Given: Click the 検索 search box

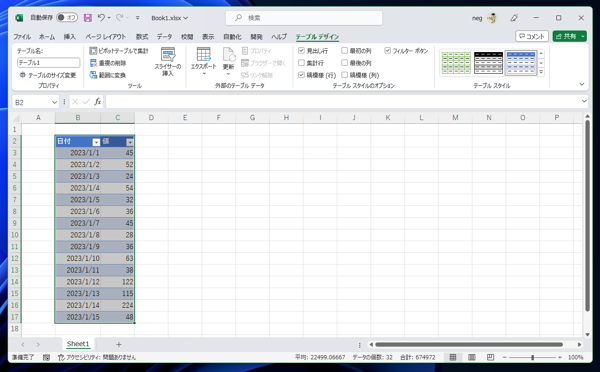Looking at the screenshot, I should (304, 18).
